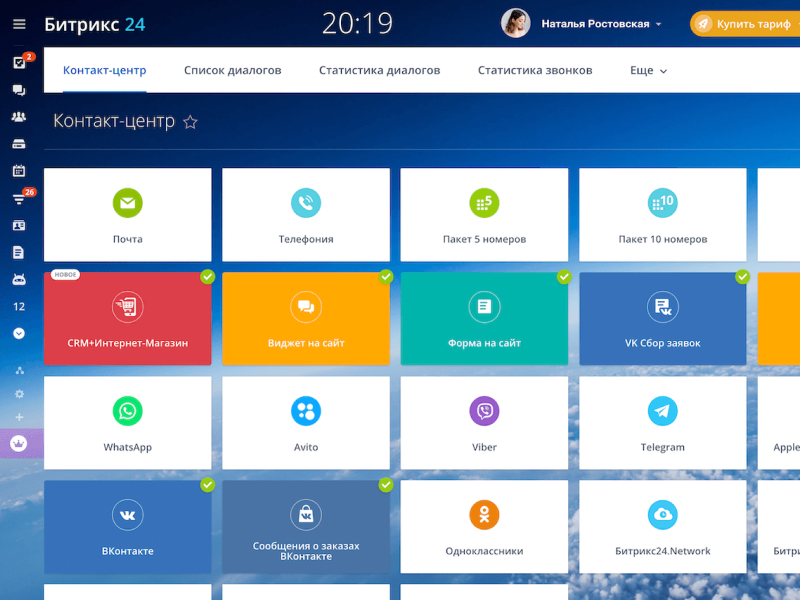Viewport: 800px width, 600px height.
Task: Click the Битрикс 24 logo
Action: (94, 24)
